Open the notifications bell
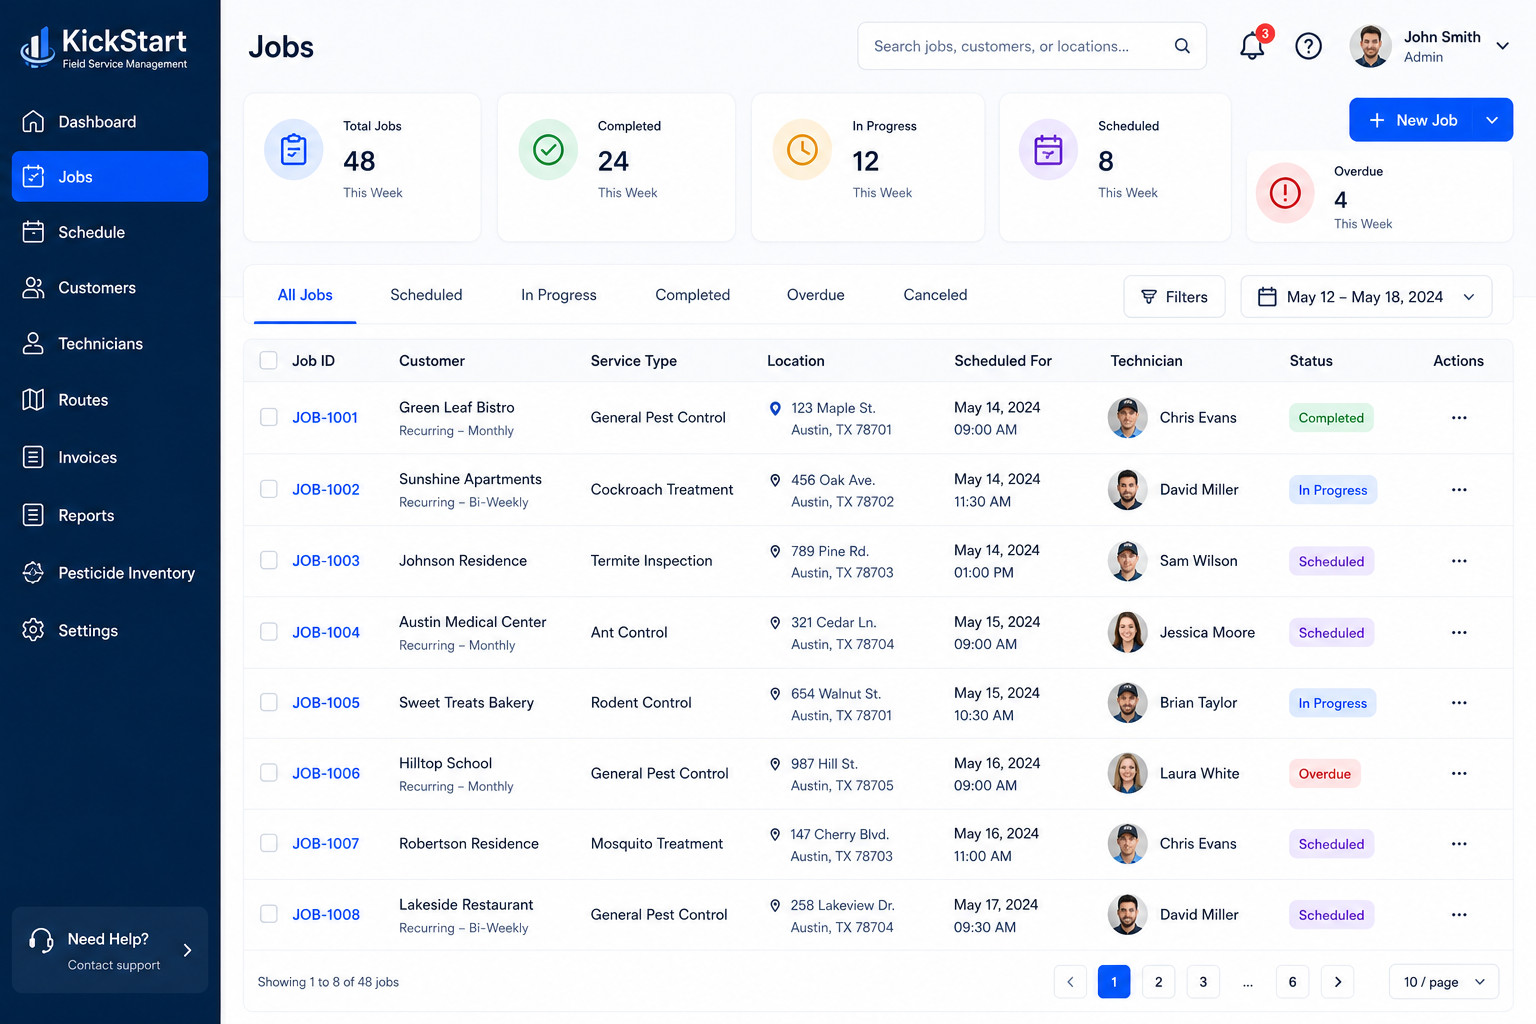The image size is (1536, 1024). [1252, 46]
